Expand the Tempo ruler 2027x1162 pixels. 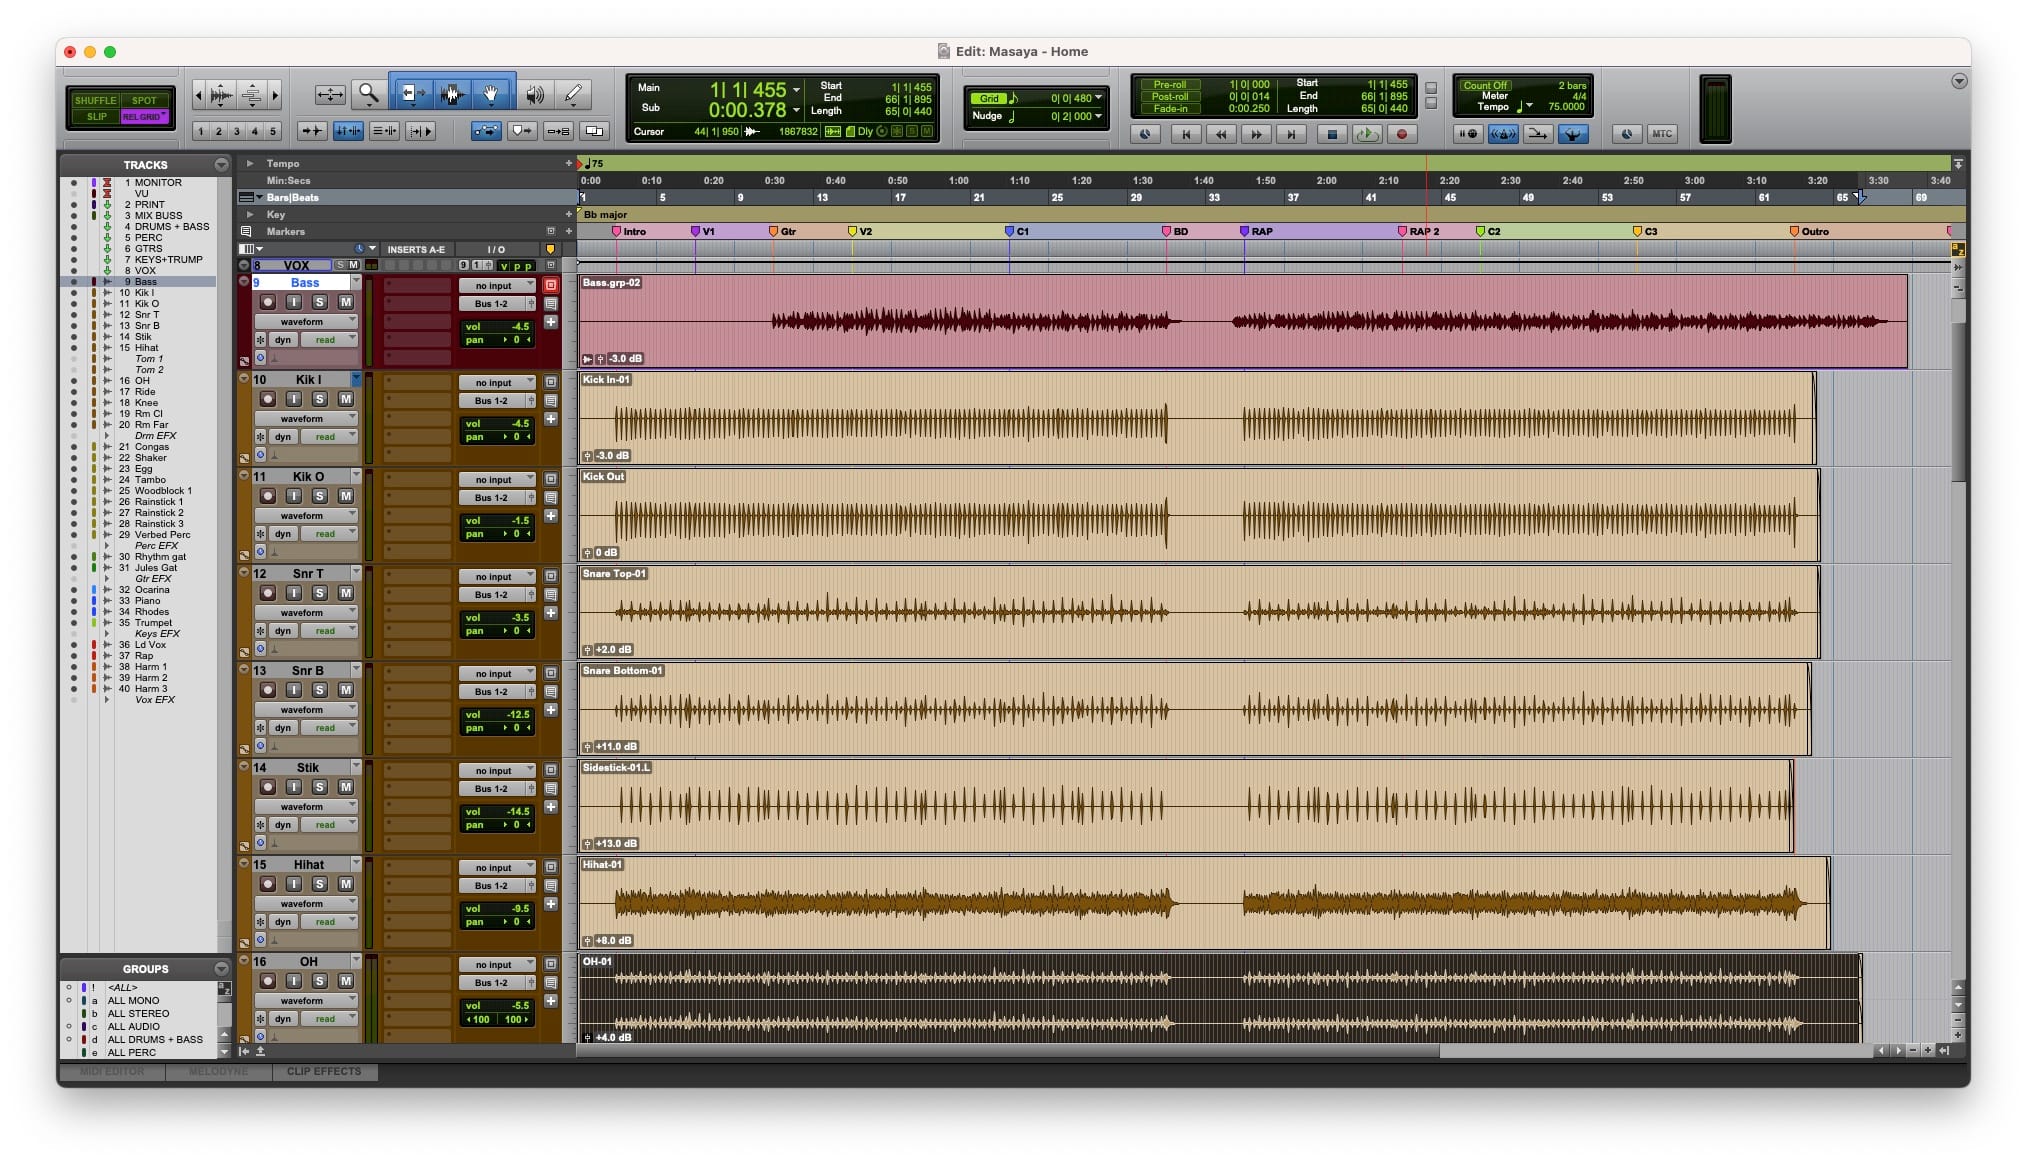(250, 163)
